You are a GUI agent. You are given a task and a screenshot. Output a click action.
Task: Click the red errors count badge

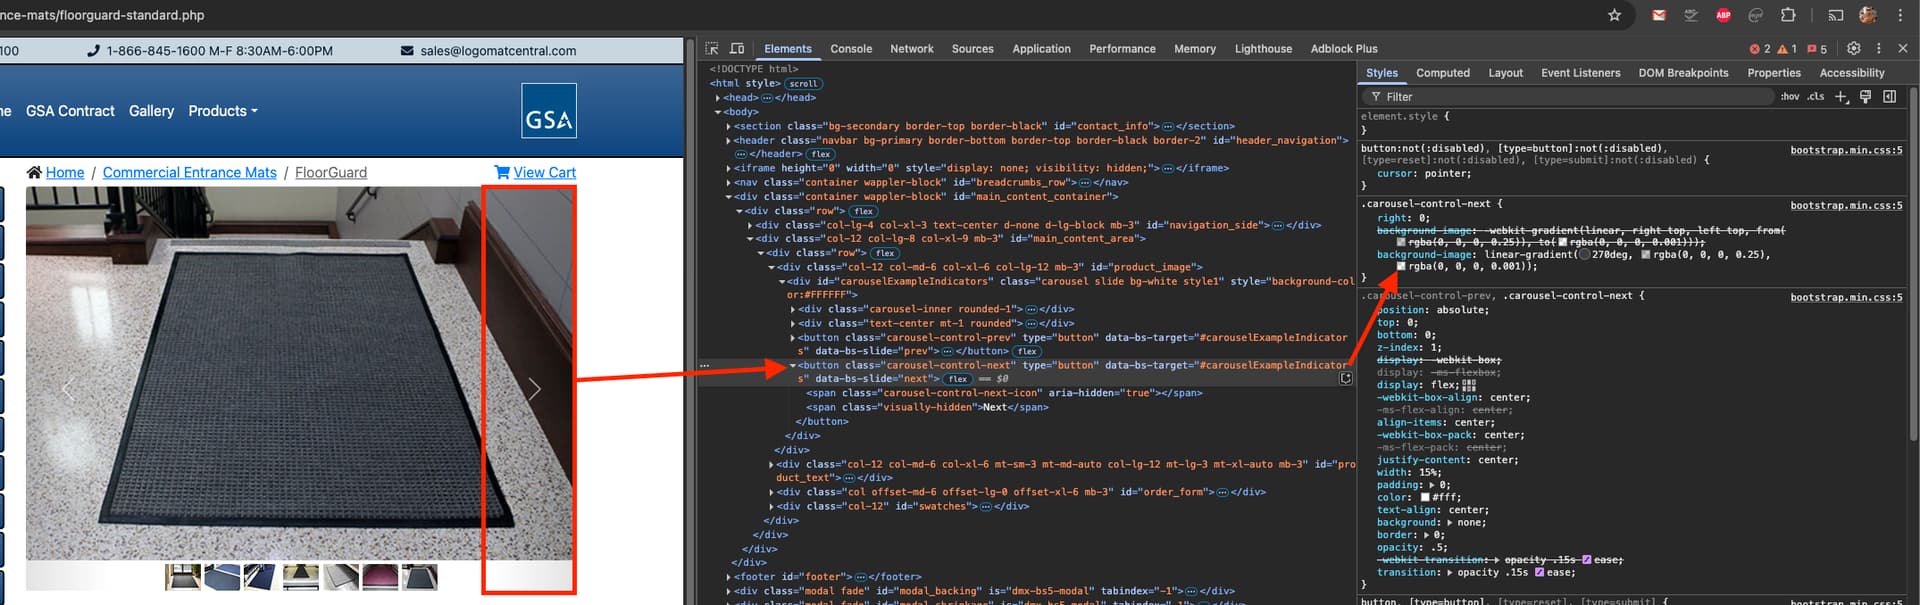(x=1760, y=49)
